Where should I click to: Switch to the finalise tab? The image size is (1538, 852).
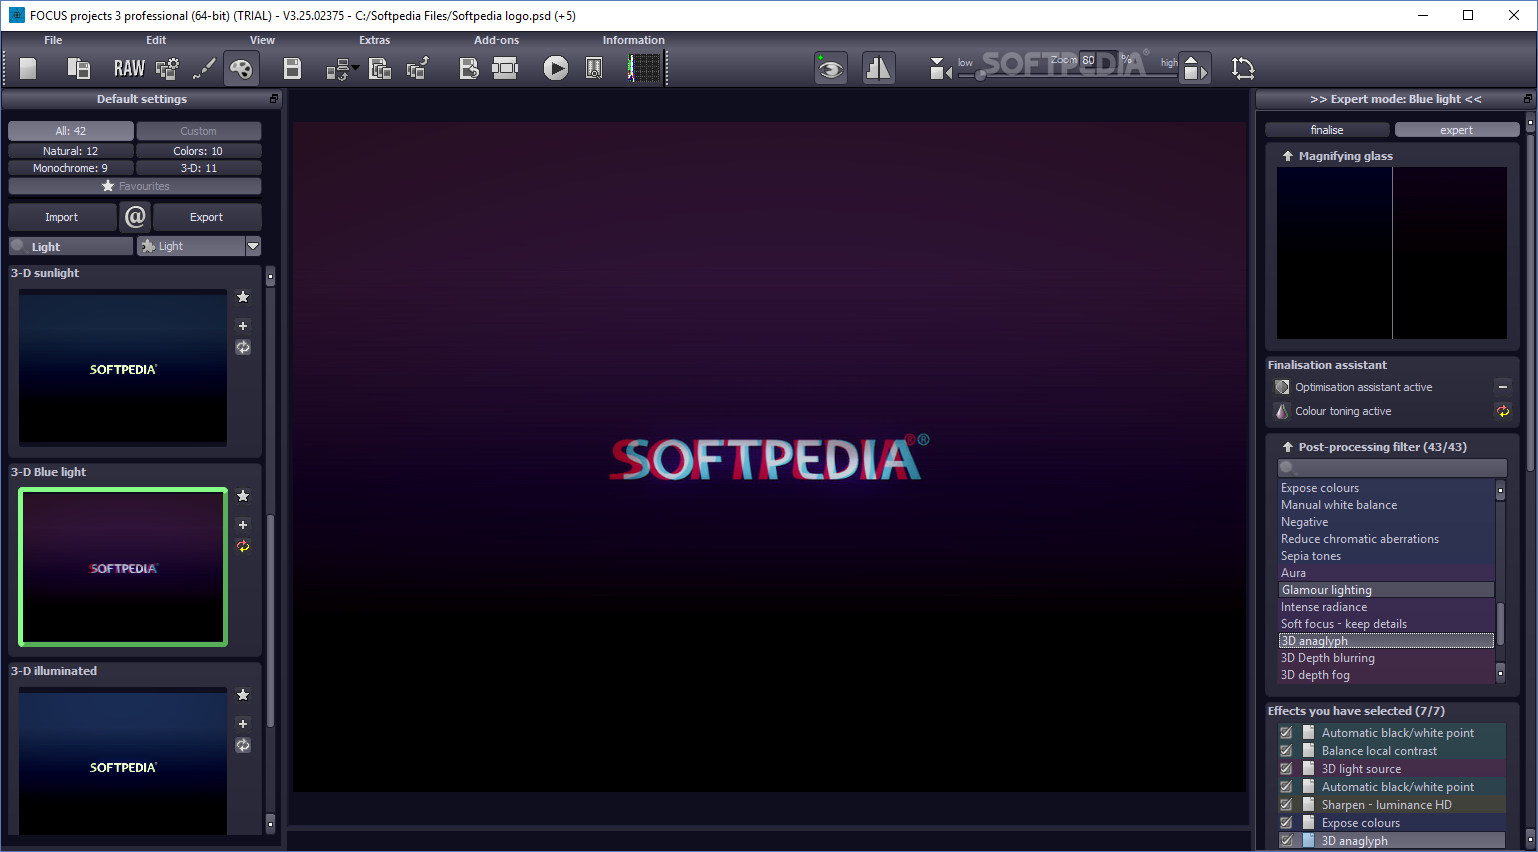(1327, 130)
